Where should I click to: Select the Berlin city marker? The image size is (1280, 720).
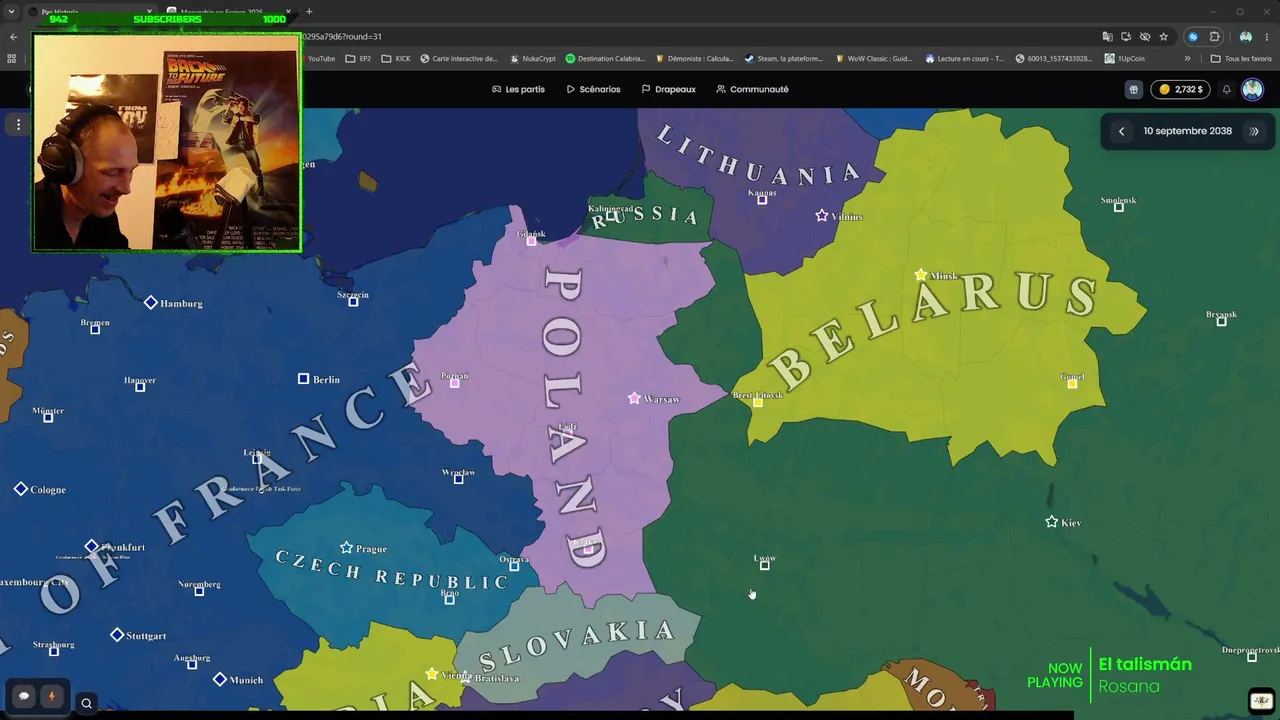[x=303, y=379]
